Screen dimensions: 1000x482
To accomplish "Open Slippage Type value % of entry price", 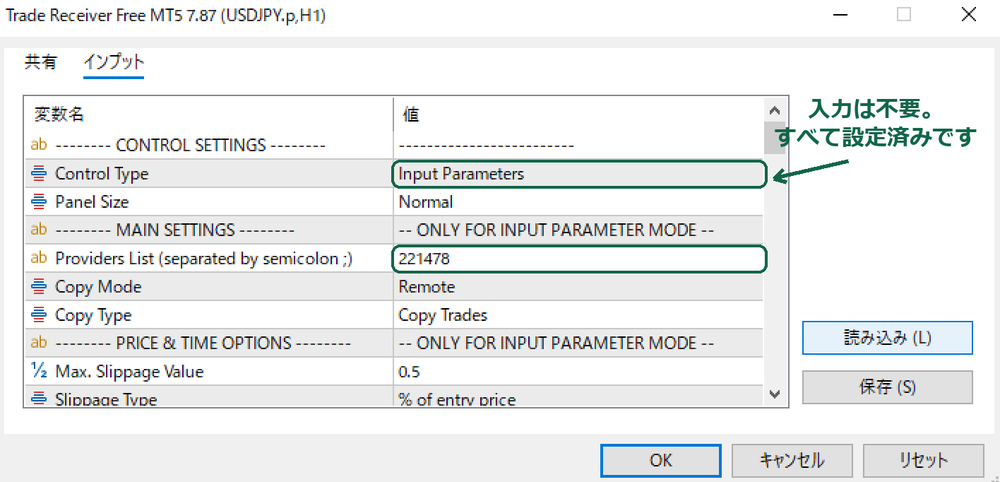I will tap(578, 398).
